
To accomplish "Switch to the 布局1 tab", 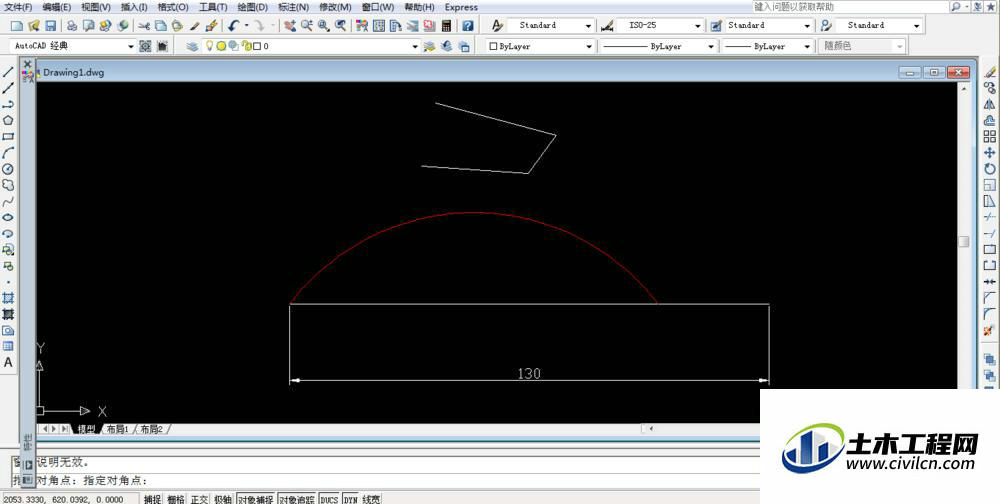I will pos(117,429).
